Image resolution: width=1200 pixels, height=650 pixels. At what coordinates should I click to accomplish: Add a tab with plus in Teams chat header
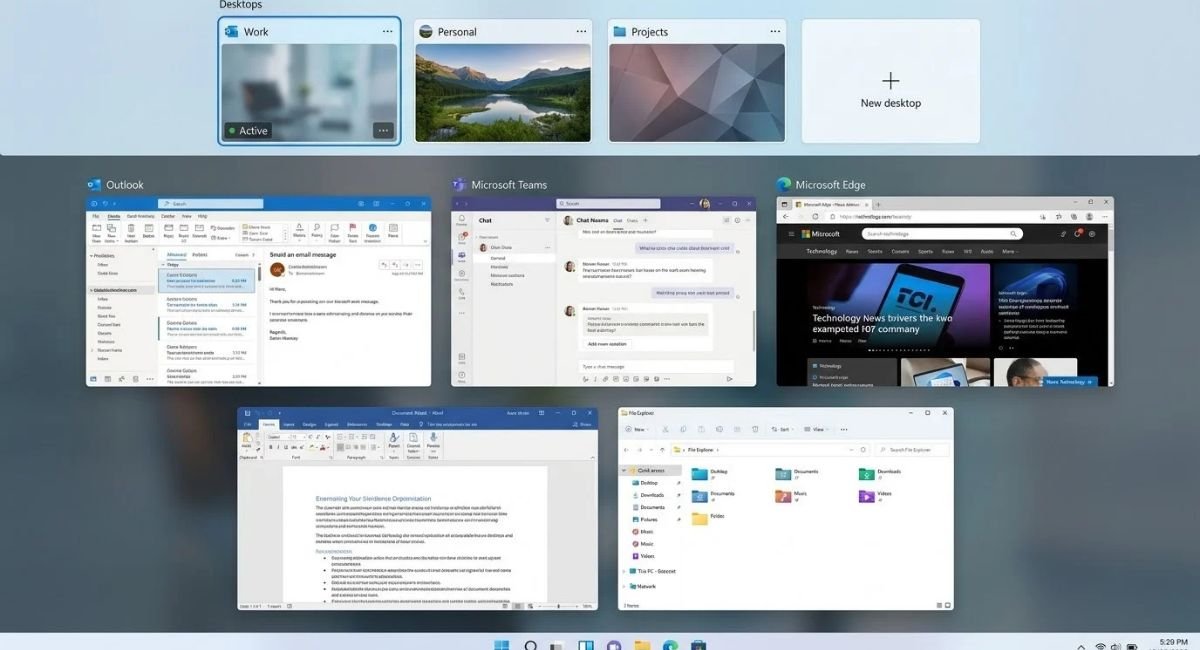click(x=645, y=220)
